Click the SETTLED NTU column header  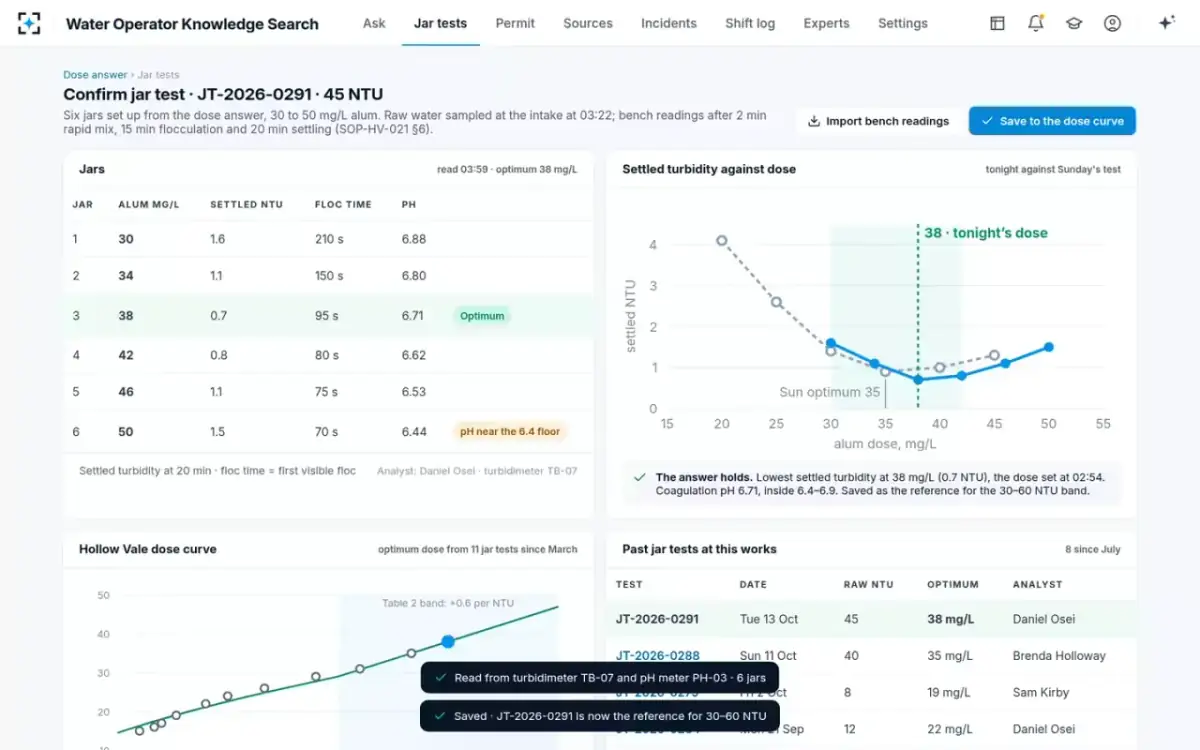[246, 204]
